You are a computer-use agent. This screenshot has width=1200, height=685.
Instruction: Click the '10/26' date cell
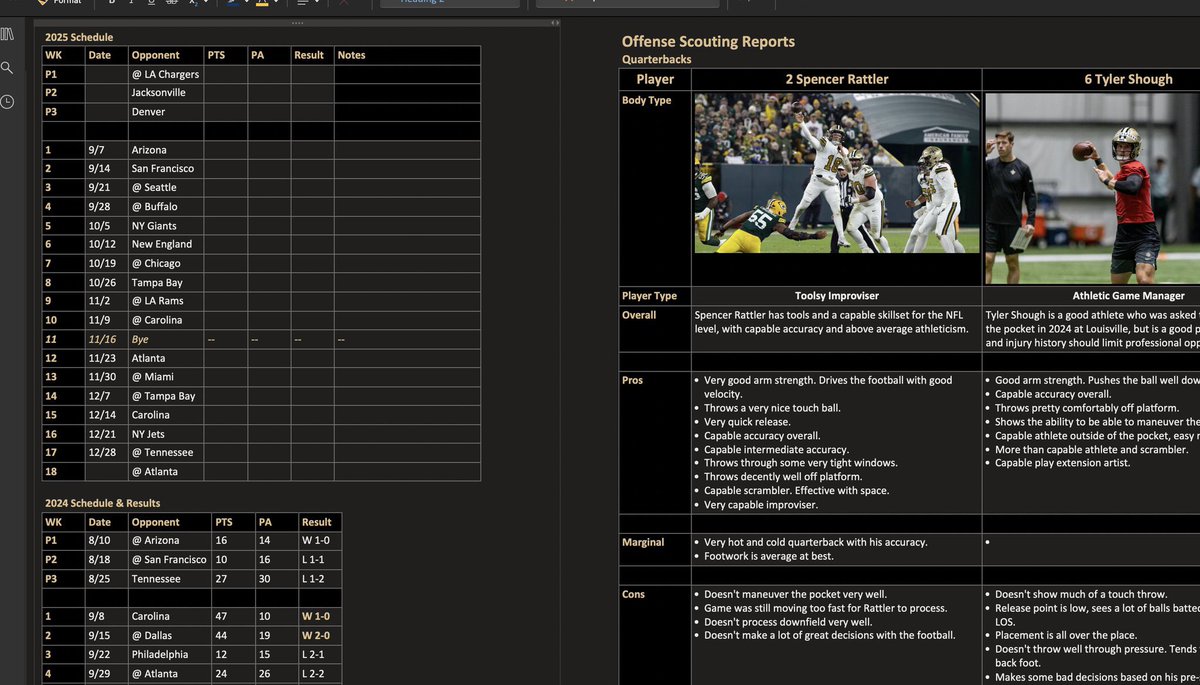(100, 282)
